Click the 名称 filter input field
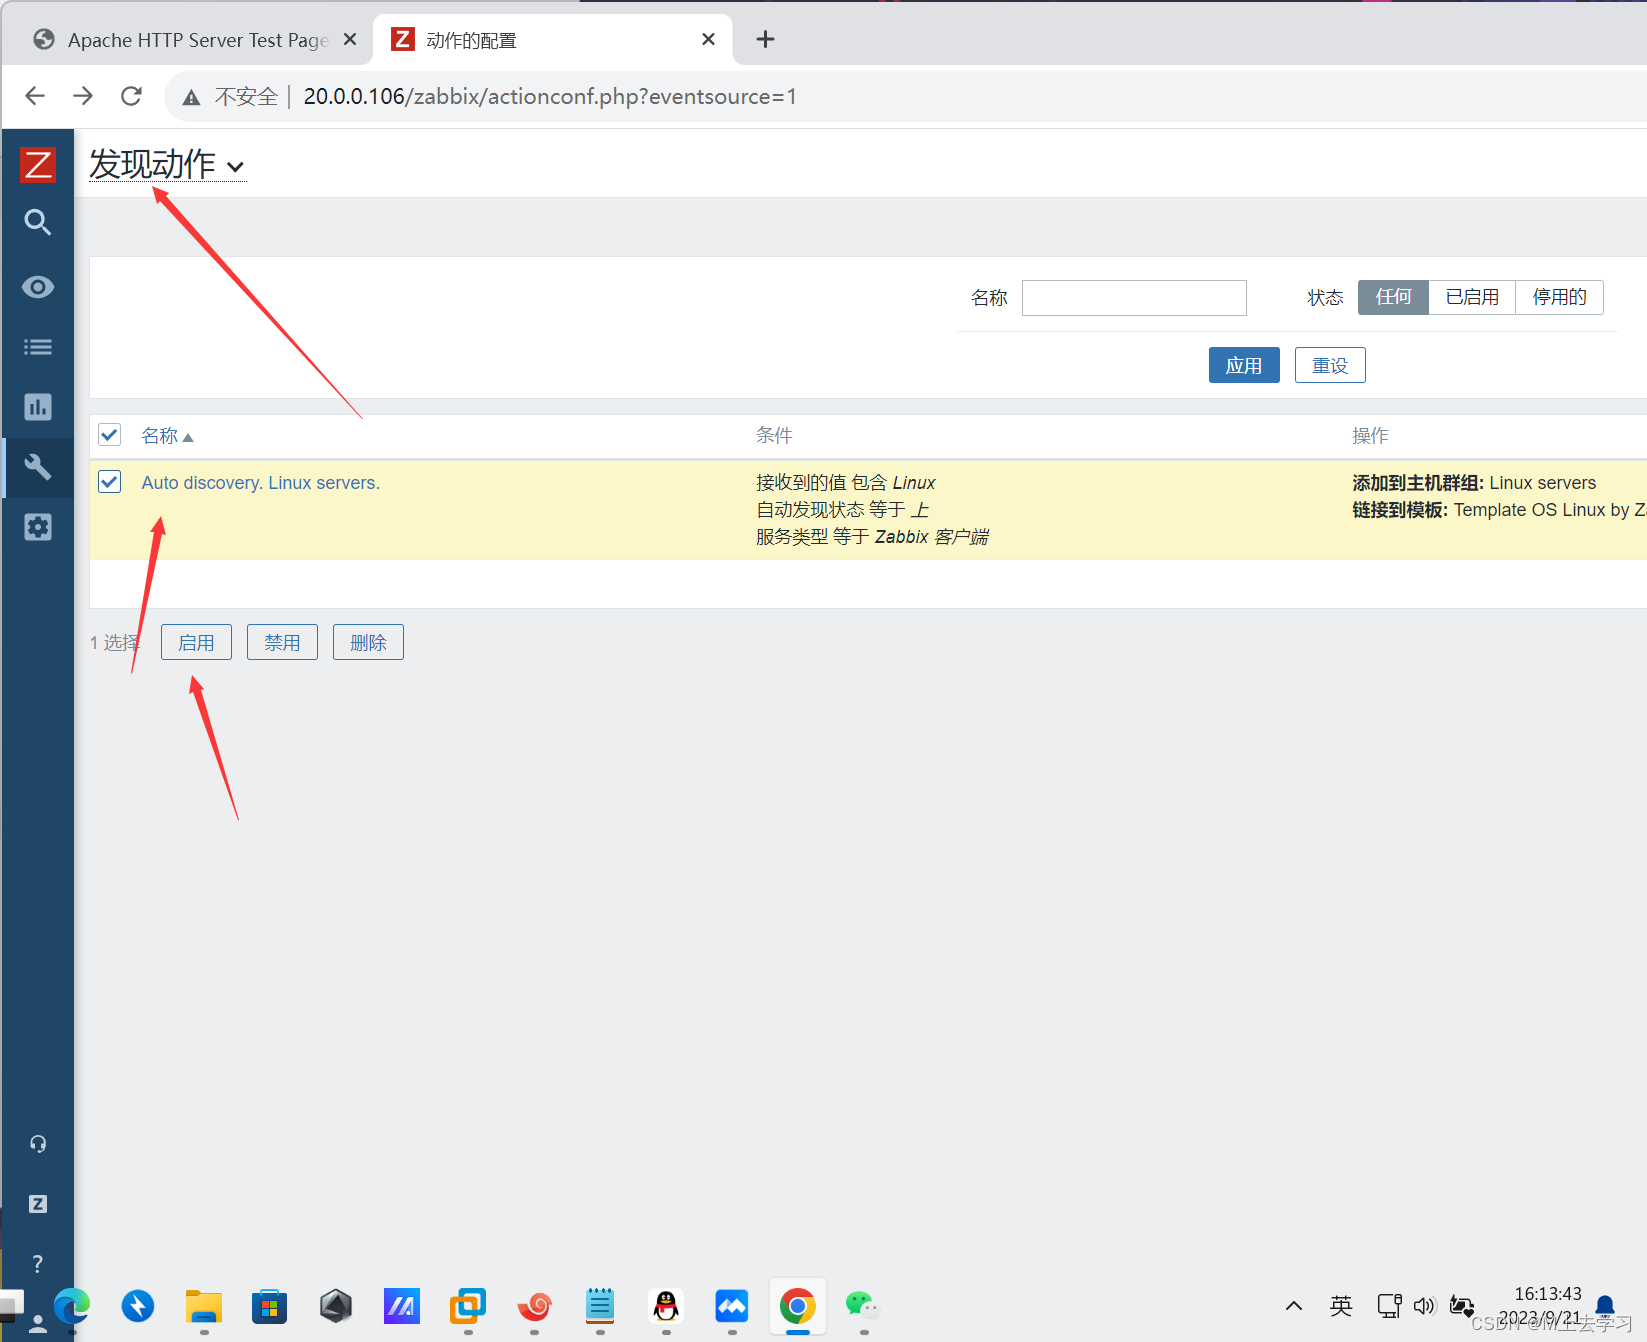The width and height of the screenshot is (1647, 1342). point(1134,298)
